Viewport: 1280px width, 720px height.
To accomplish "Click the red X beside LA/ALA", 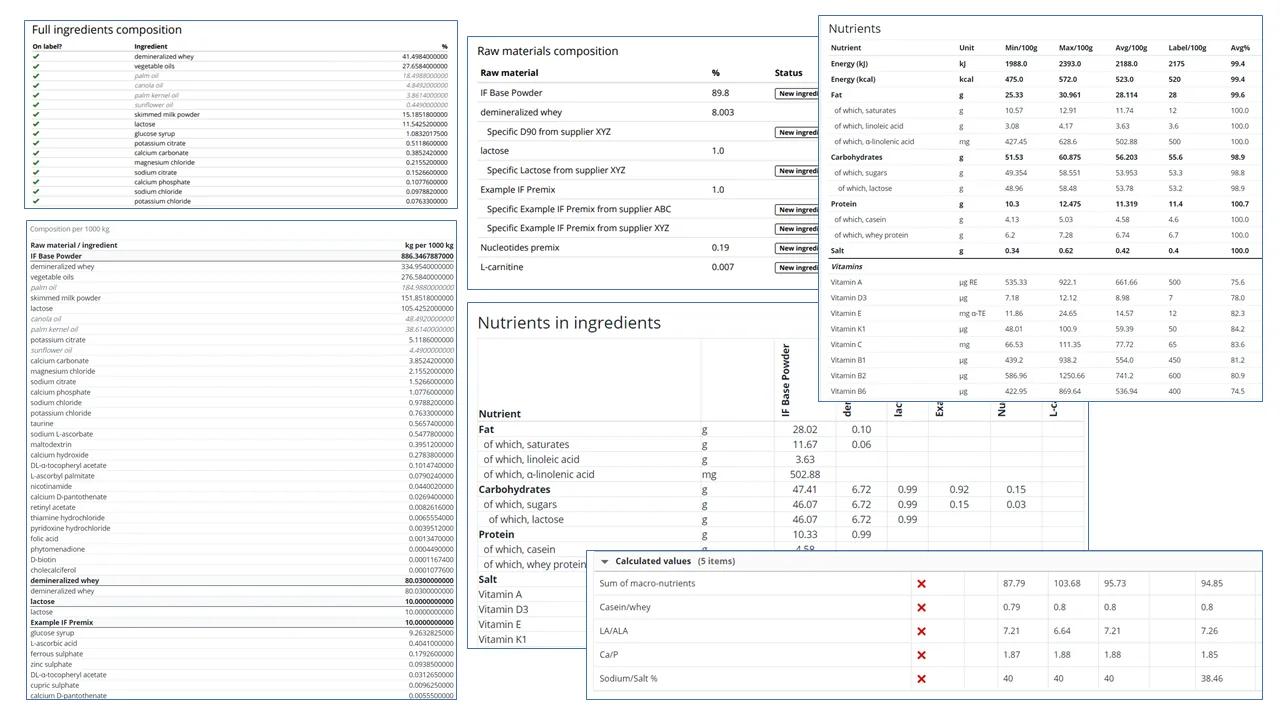I will [x=921, y=632].
